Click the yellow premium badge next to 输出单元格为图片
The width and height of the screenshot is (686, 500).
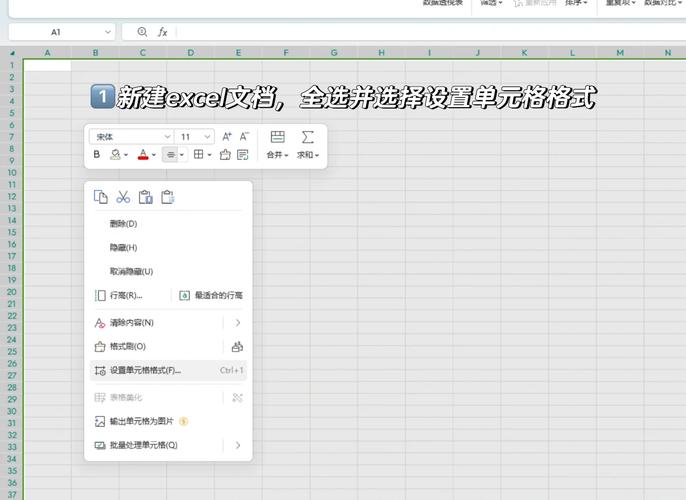tap(184, 421)
